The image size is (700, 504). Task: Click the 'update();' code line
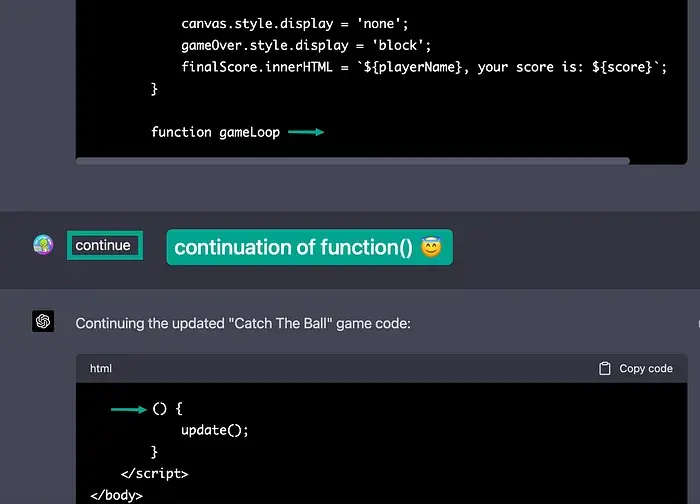pyautogui.click(x=214, y=430)
